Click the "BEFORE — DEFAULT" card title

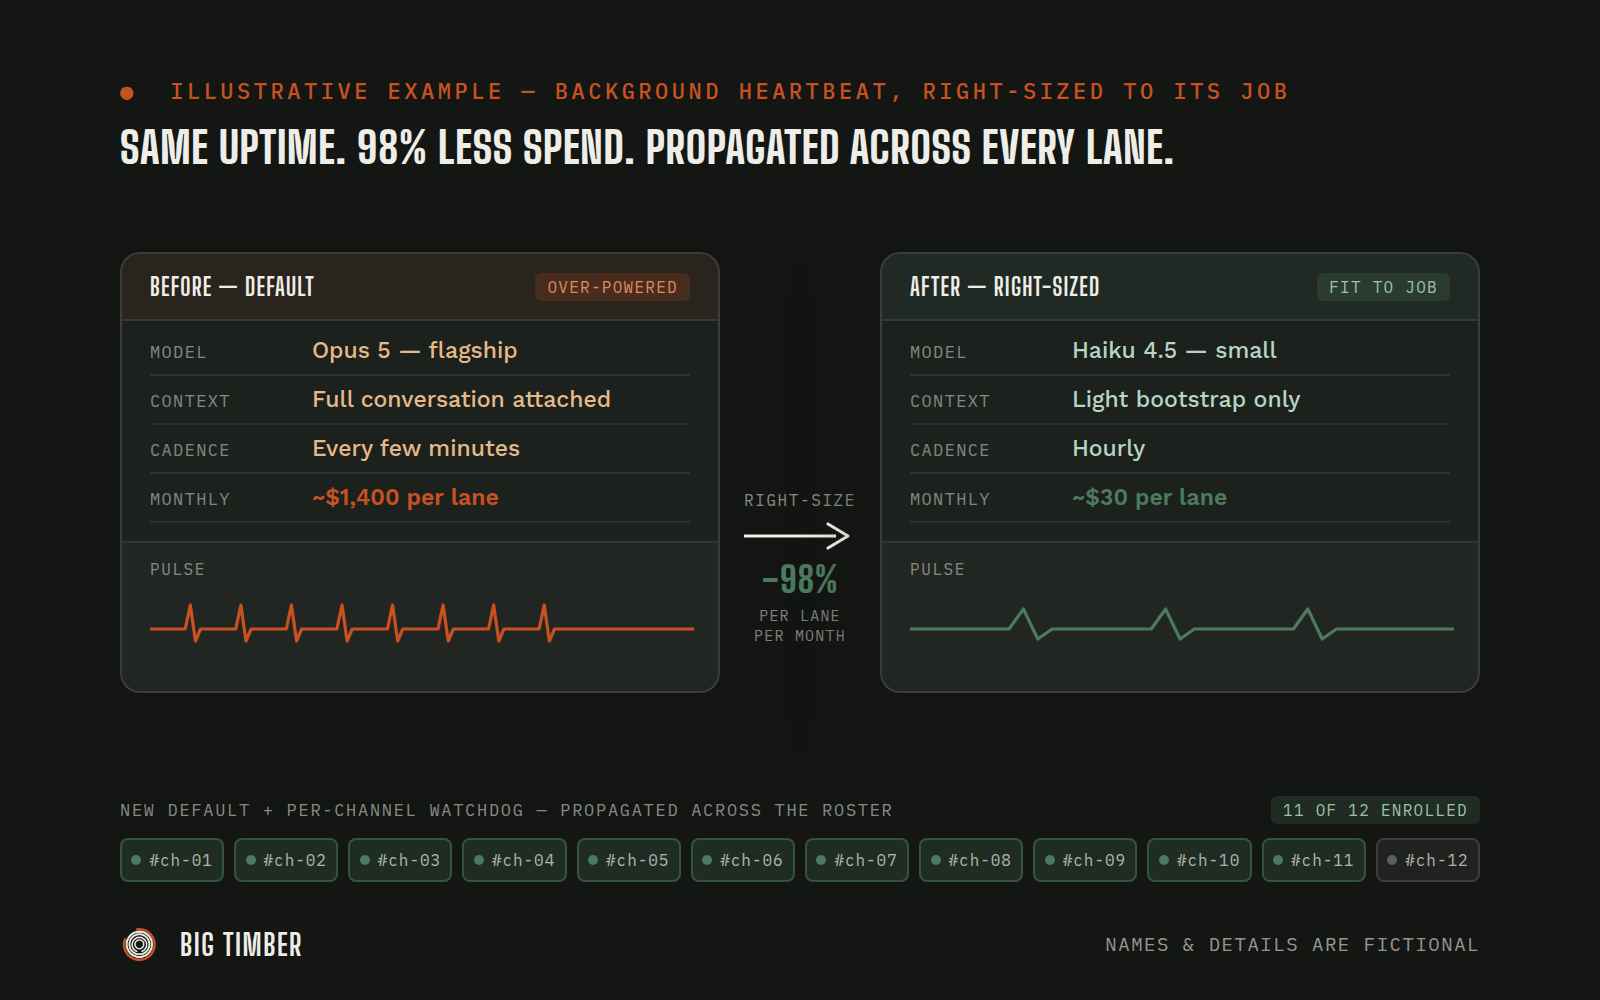click(232, 287)
